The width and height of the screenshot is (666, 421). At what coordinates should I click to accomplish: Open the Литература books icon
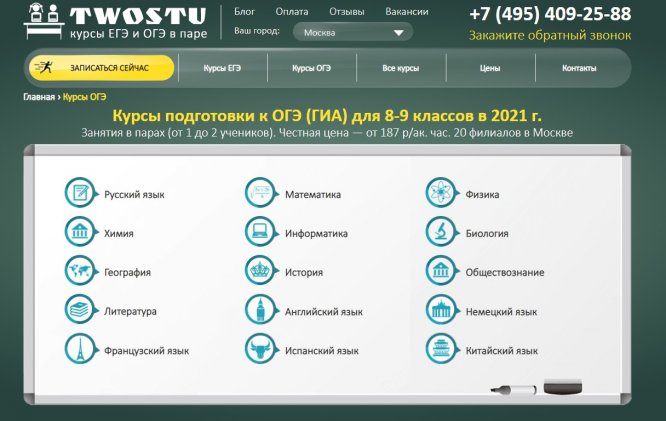tap(80, 310)
